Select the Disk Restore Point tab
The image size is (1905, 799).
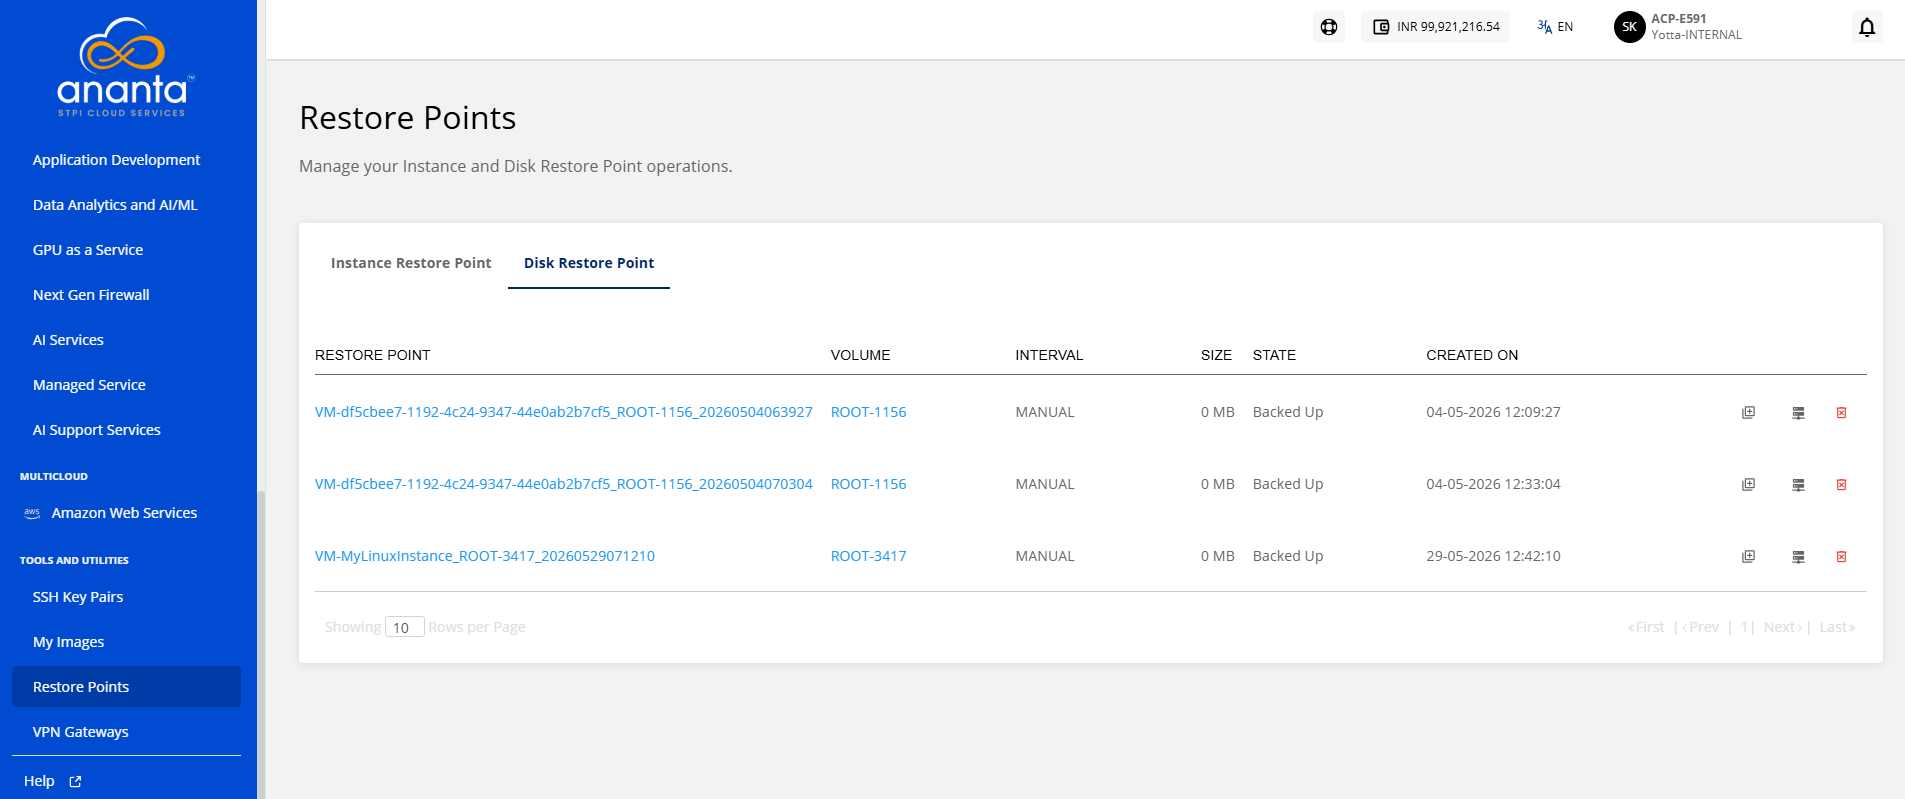pos(589,263)
